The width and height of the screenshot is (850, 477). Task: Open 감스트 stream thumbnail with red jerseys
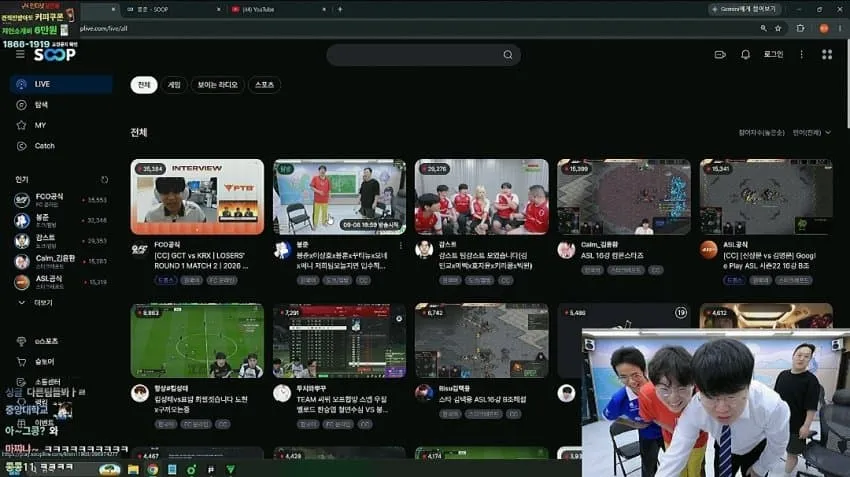pos(481,196)
